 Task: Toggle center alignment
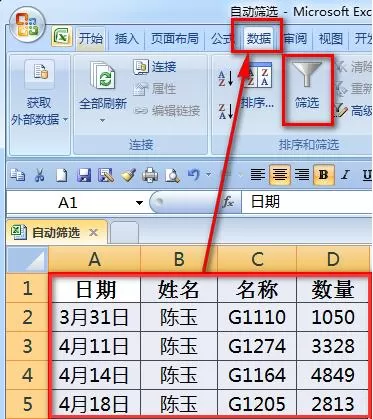[279, 174]
